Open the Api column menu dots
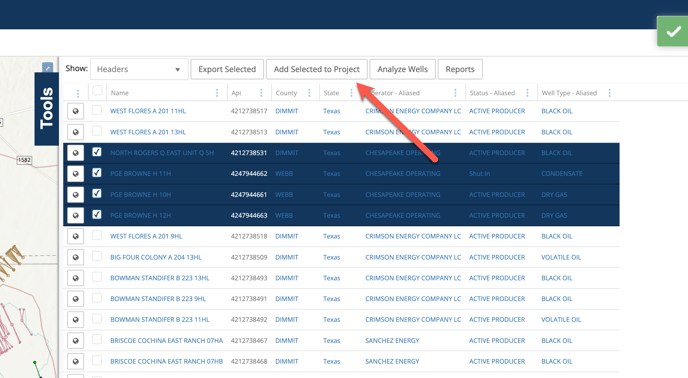This screenshot has height=378, width=688. pyautogui.click(x=261, y=93)
